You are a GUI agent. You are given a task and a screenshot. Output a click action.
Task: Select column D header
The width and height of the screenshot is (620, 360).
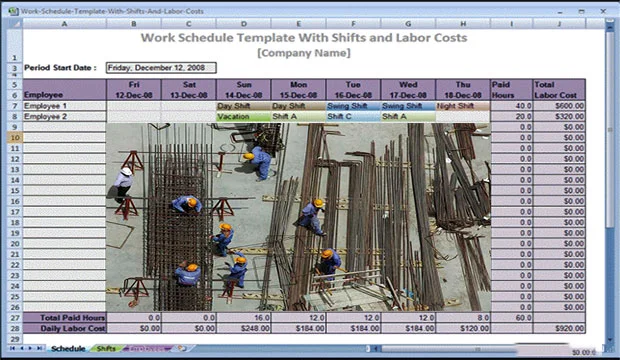(244, 24)
